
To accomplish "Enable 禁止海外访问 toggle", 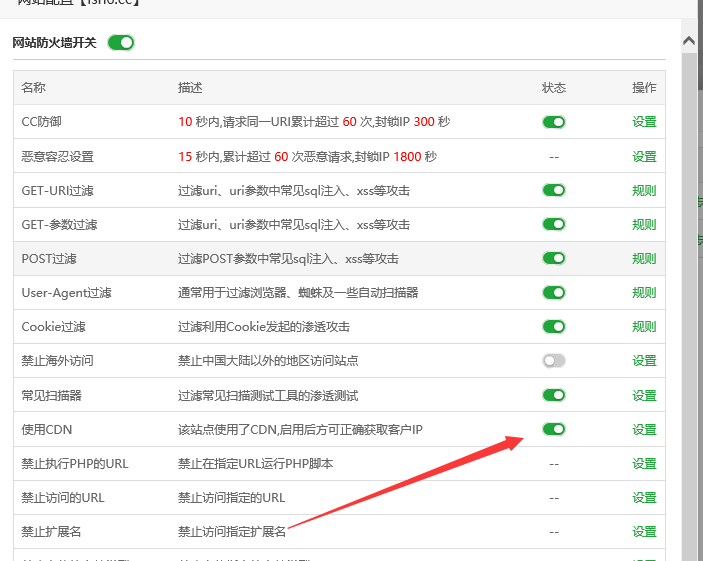I will pos(553,361).
